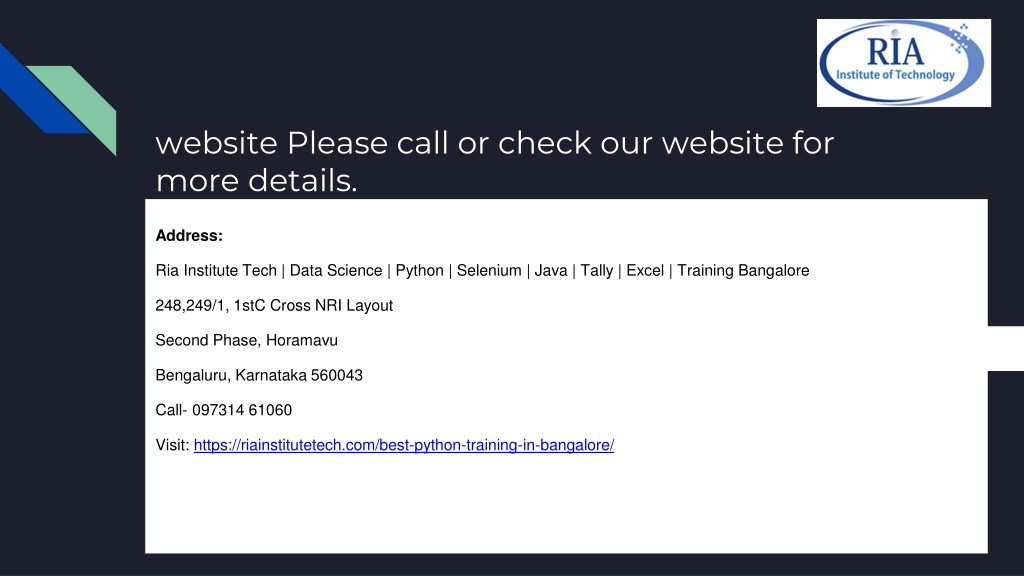The image size is (1024, 576).
Task: Click the white tab protruding at right edge
Action: 1006,348
